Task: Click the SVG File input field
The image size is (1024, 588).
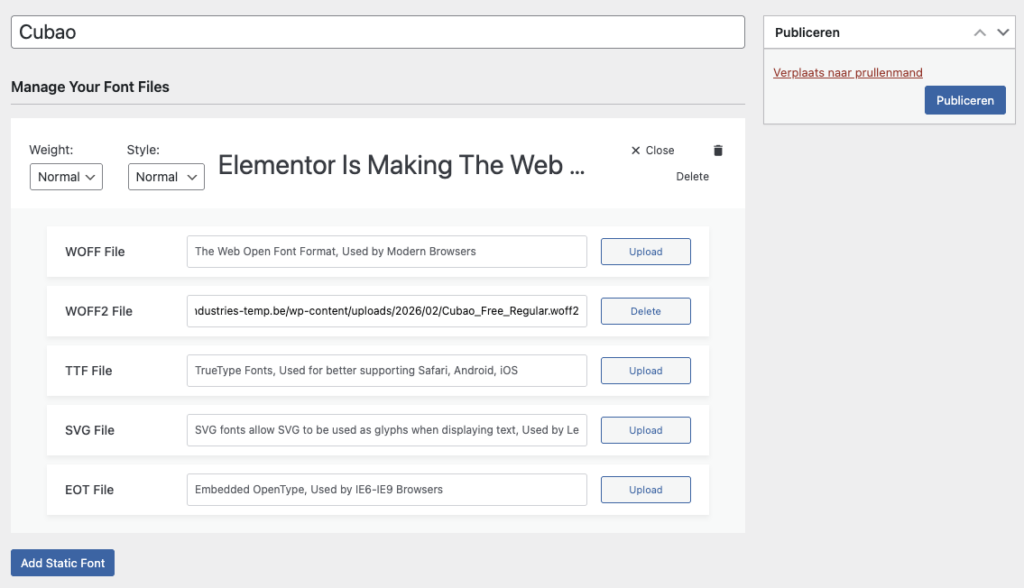Action: pyautogui.click(x=386, y=430)
